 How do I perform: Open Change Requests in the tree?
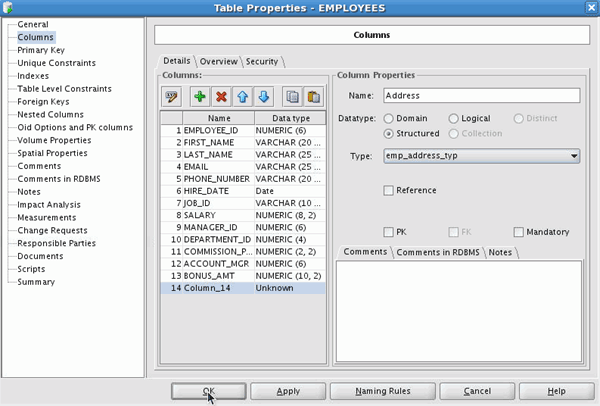(x=52, y=230)
